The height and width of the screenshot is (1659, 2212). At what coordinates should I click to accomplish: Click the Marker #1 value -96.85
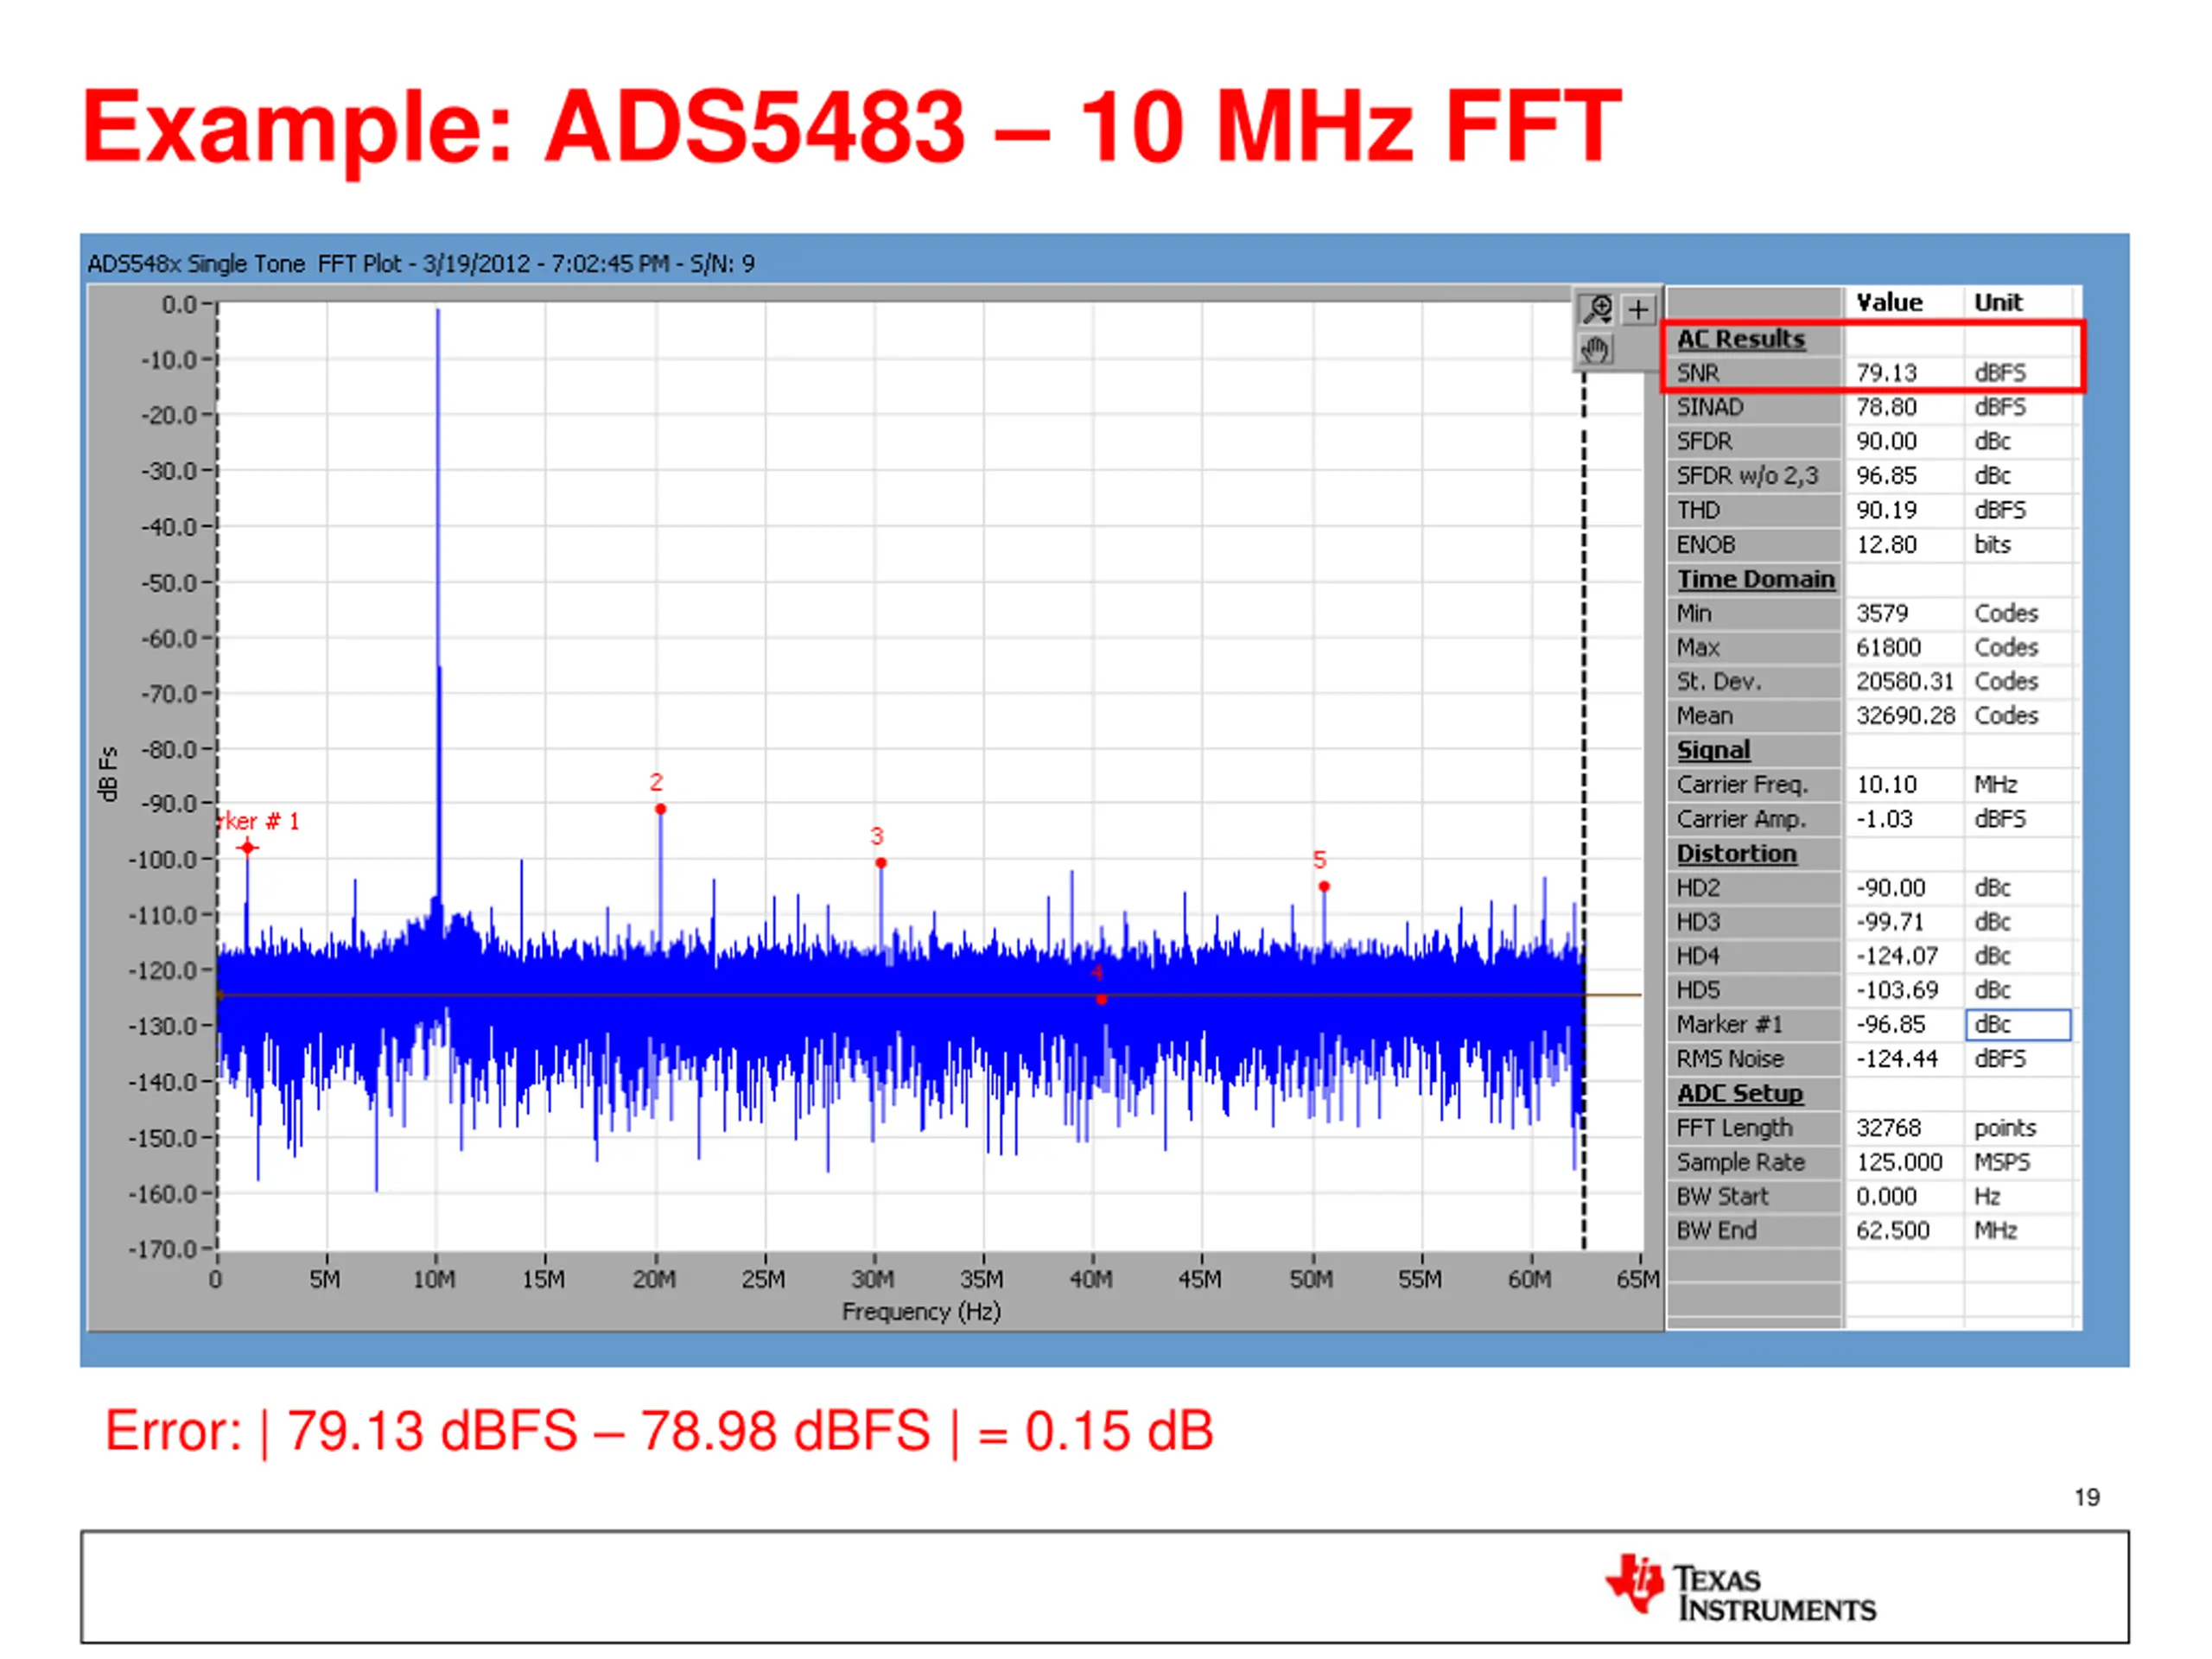[1890, 1025]
